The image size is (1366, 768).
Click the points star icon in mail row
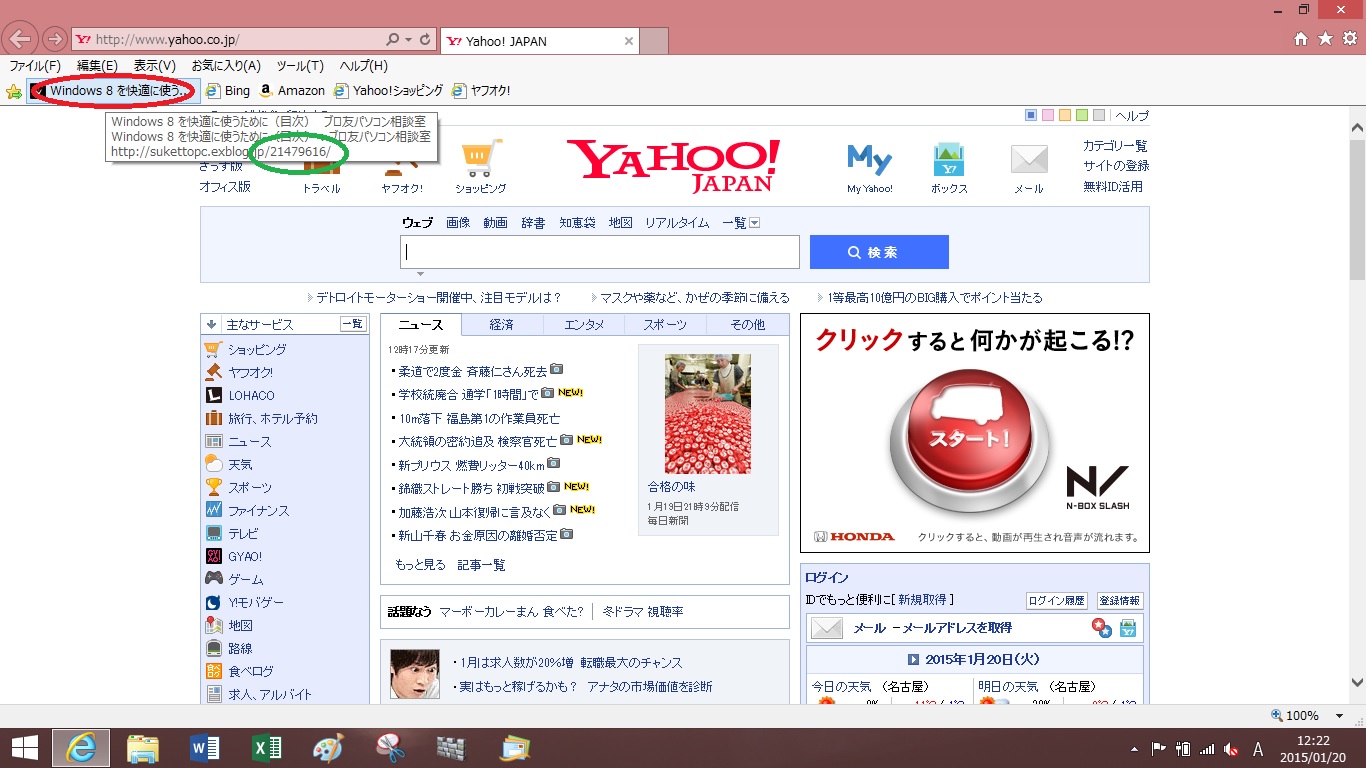tap(1101, 628)
